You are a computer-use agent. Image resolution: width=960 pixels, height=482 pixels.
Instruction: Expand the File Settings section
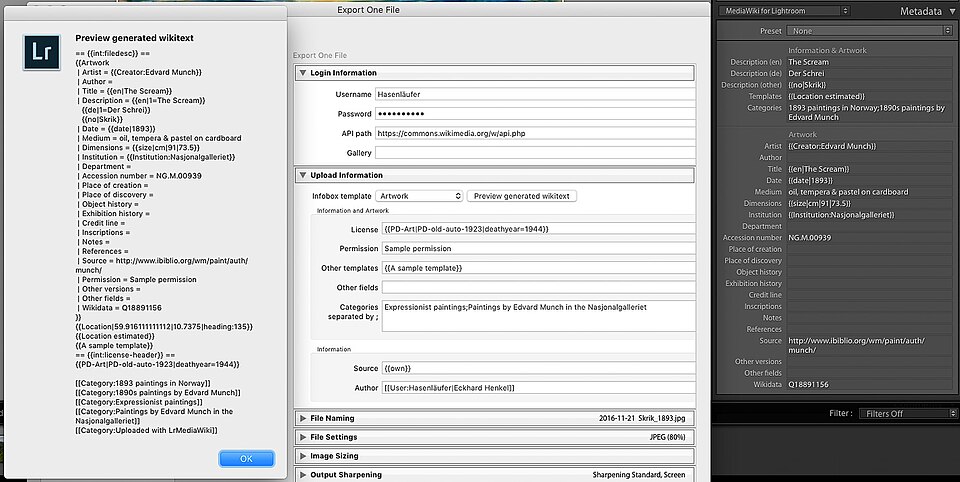point(302,437)
